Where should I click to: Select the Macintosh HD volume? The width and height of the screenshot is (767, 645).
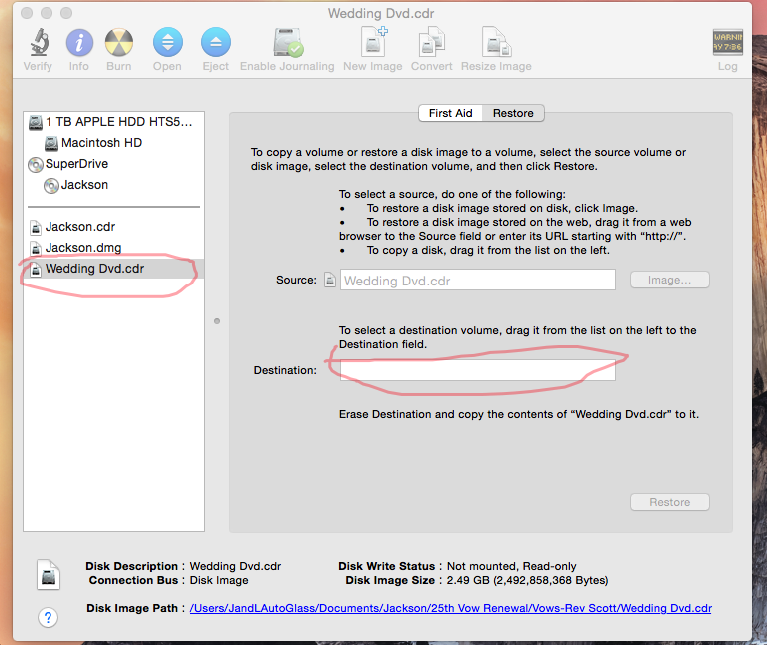(114, 143)
